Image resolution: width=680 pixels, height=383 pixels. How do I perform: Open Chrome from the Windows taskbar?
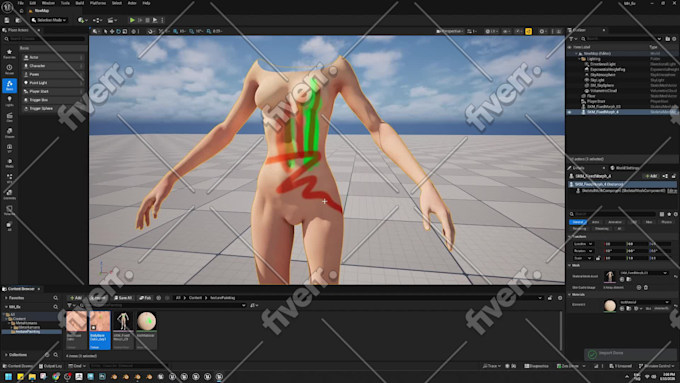point(55,376)
